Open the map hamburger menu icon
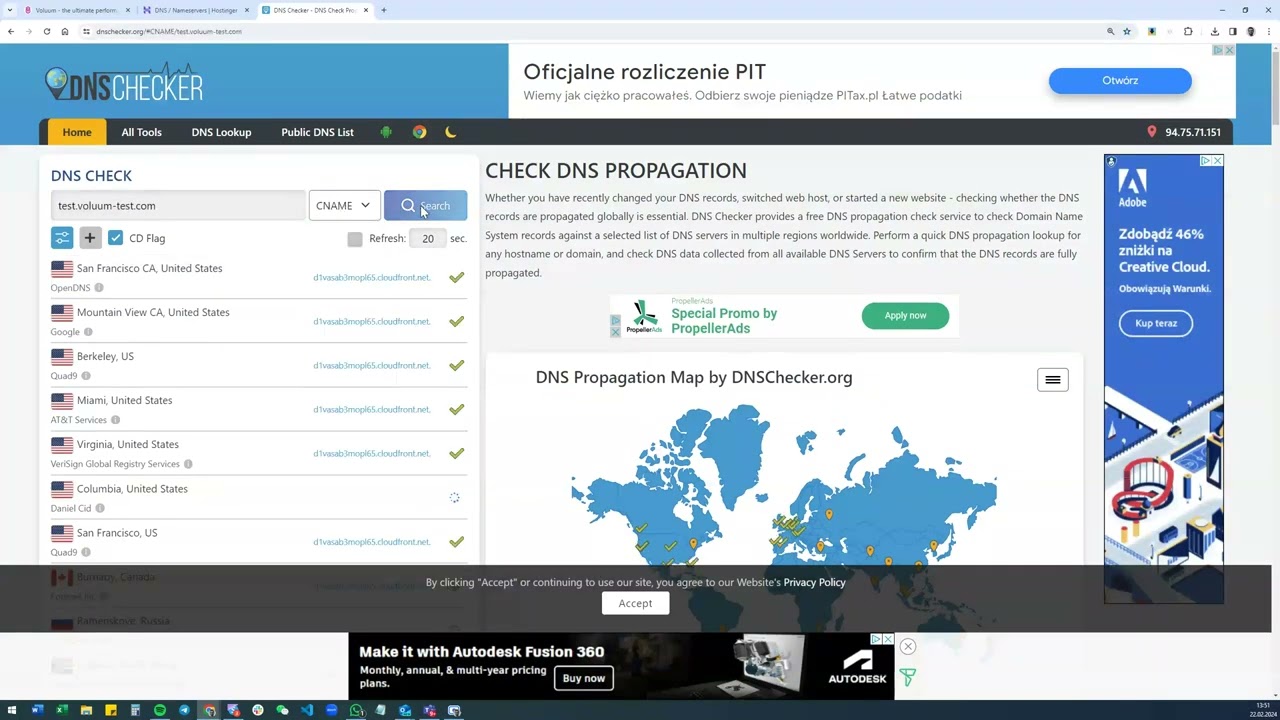 click(x=1052, y=379)
